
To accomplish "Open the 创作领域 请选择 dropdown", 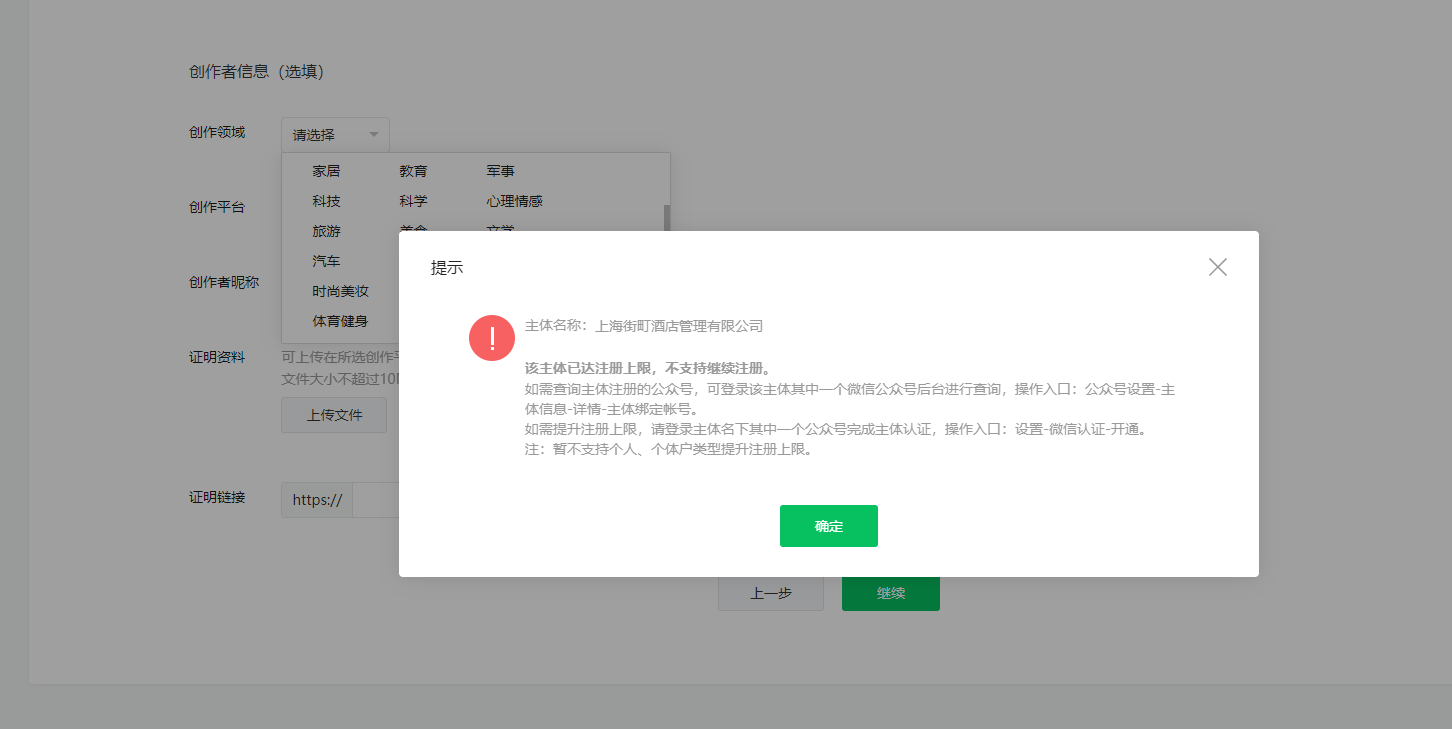I will pyautogui.click(x=335, y=135).
